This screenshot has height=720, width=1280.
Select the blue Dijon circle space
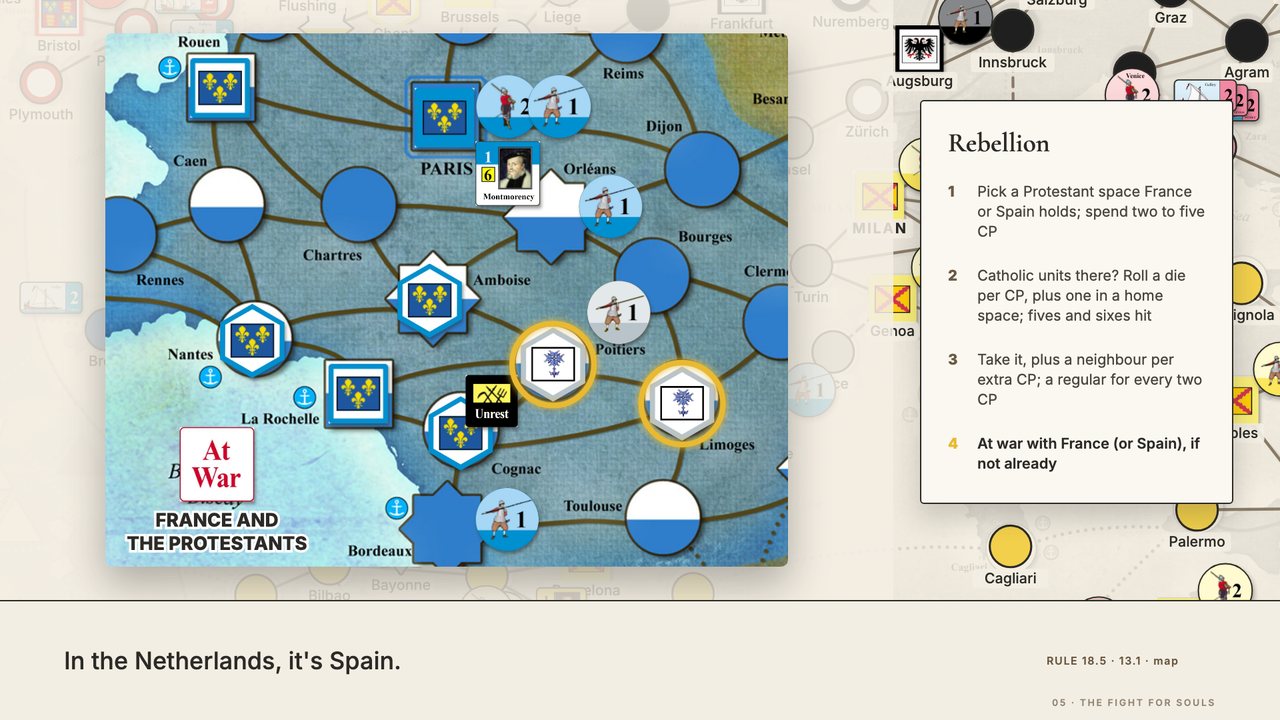coord(702,170)
